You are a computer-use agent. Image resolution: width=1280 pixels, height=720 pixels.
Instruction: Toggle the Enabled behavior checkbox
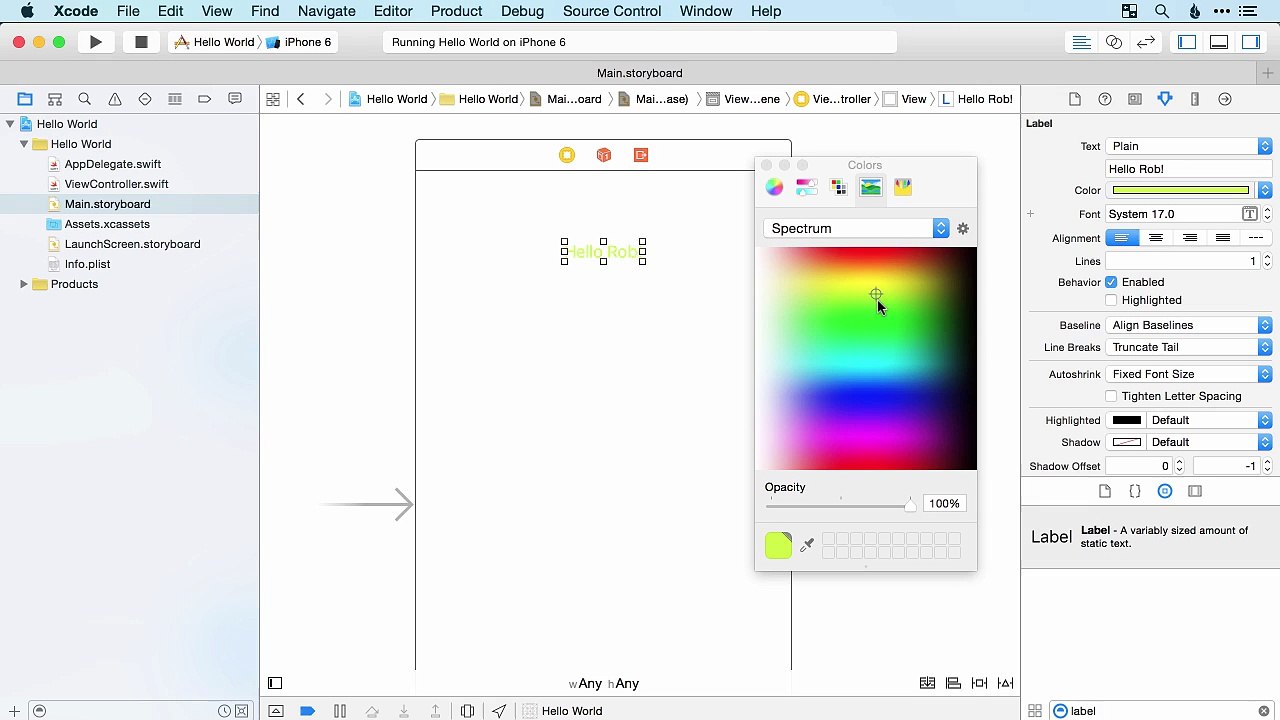tap(1111, 282)
